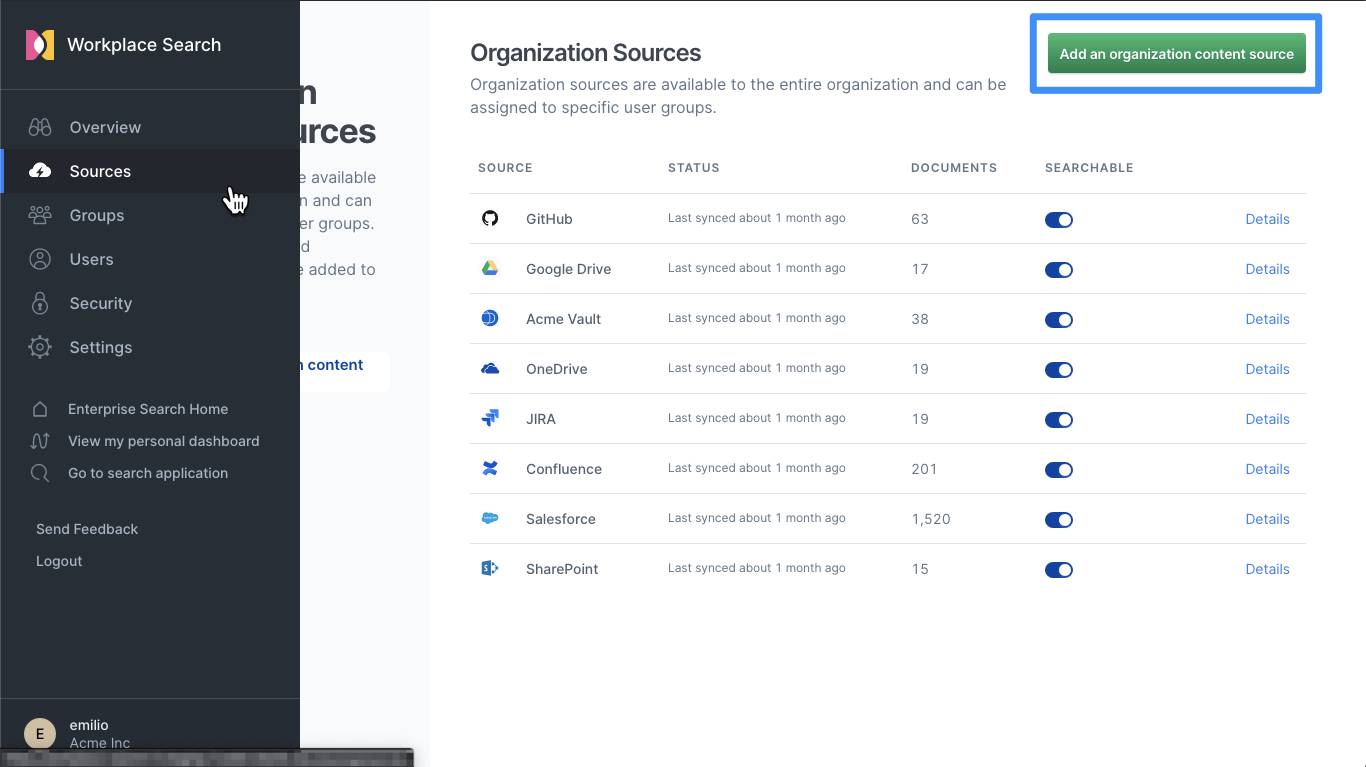Open Details for Google Drive
This screenshot has width=1366, height=767.
pos(1267,269)
